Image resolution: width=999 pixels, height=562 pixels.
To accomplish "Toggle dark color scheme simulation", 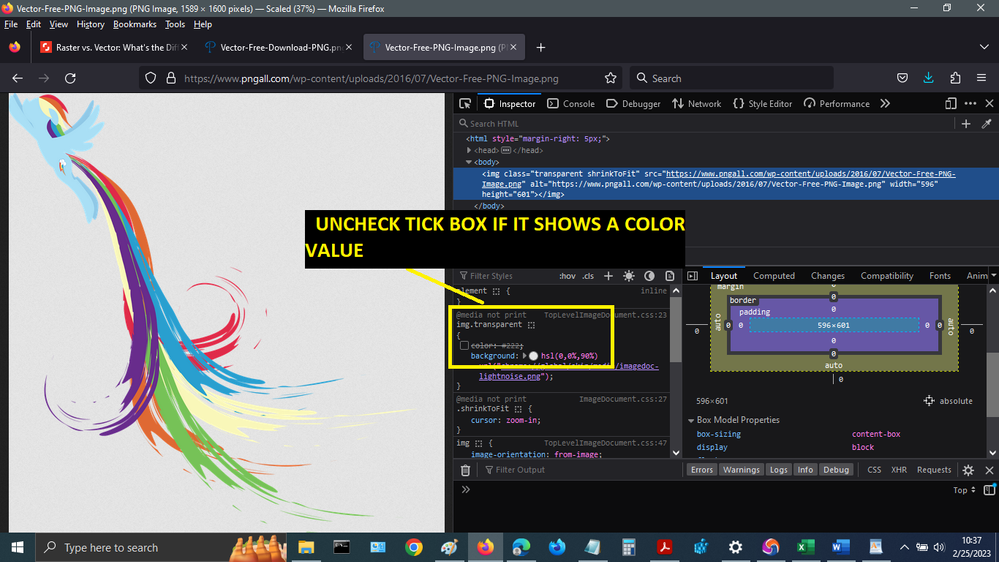I will (649, 276).
